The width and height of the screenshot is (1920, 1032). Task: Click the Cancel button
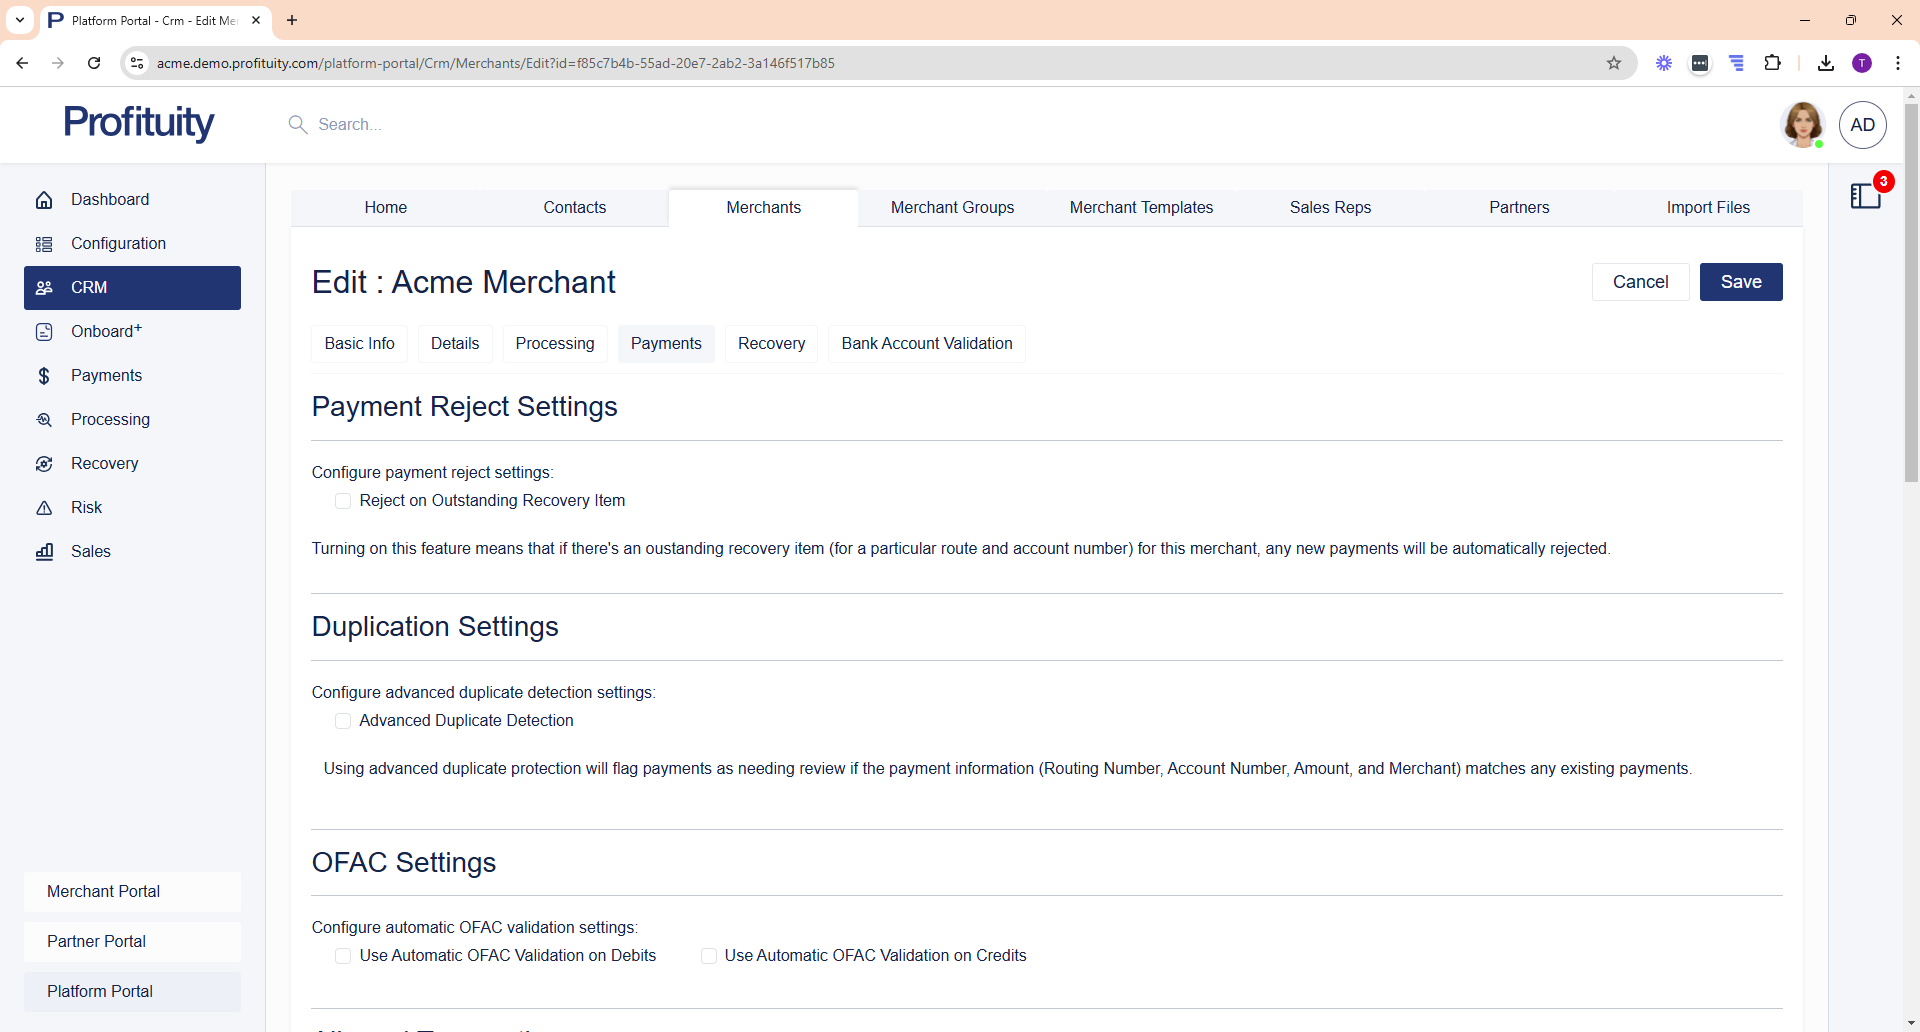point(1640,282)
